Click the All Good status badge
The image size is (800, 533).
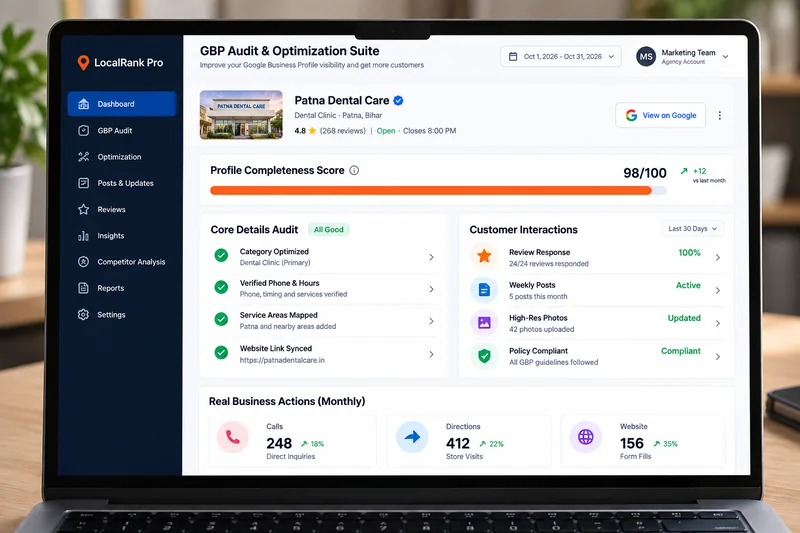coord(329,230)
